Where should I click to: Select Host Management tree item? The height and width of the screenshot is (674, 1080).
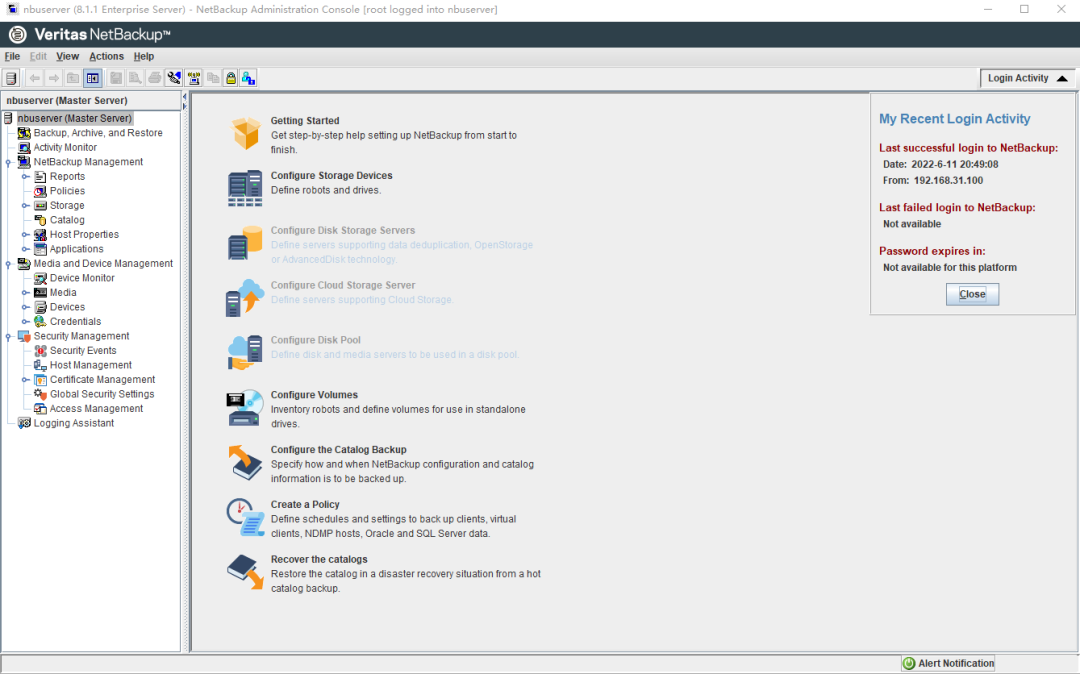tap(90, 366)
